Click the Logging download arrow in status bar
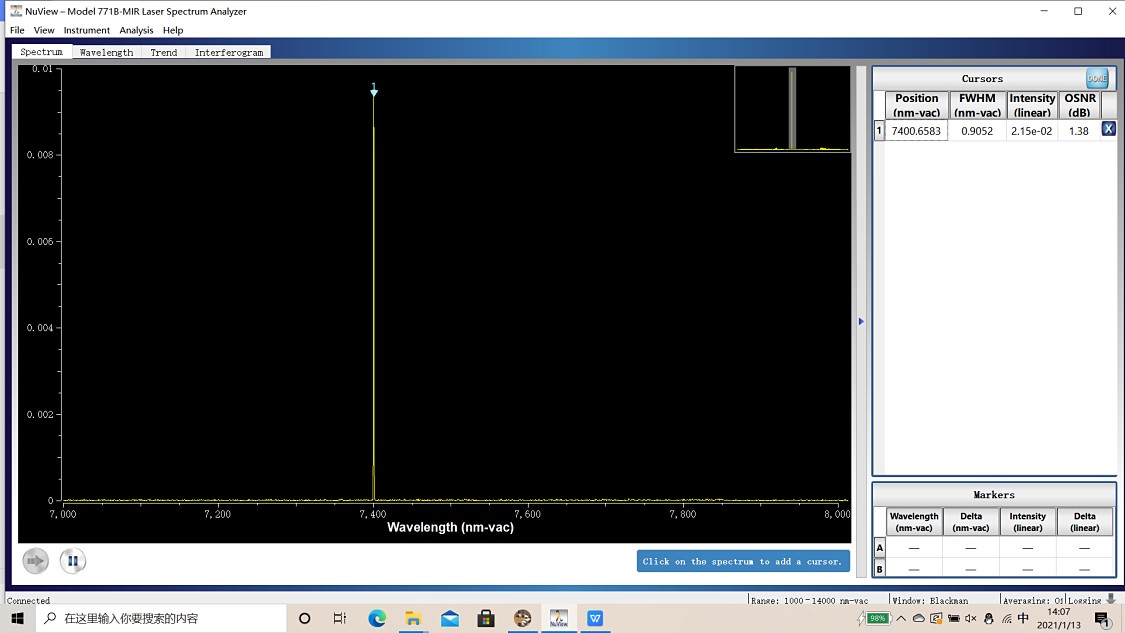1125x633 pixels. [x=1110, y=599]
